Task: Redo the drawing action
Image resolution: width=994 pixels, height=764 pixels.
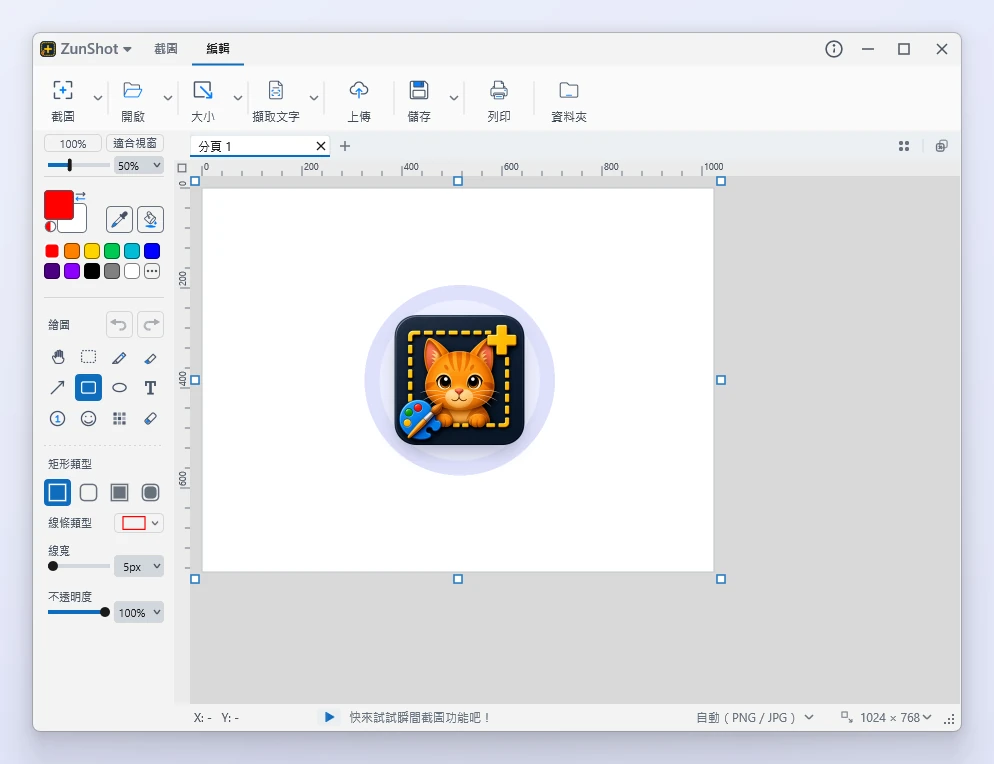Action: coord(150,325)
